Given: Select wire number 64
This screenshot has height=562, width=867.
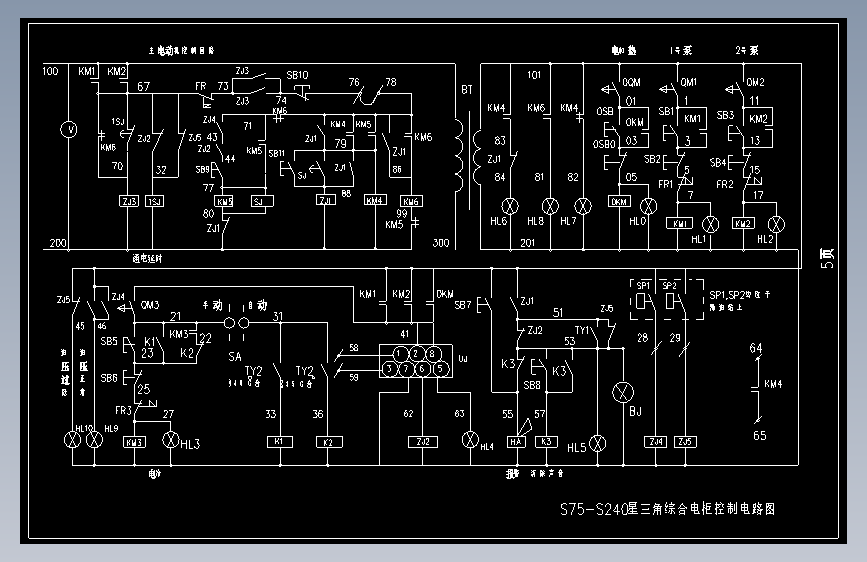Looking at the screenshot, I should coord(756,348).
